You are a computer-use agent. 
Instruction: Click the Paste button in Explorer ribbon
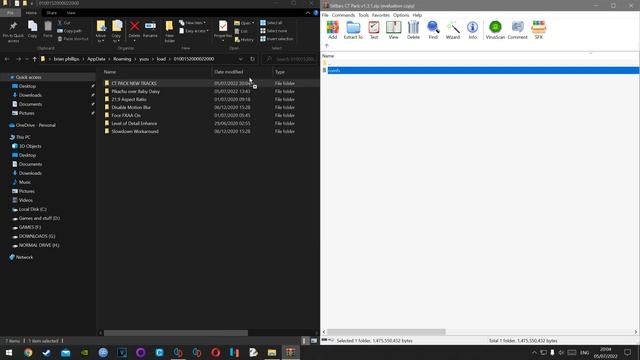[48, 29]
